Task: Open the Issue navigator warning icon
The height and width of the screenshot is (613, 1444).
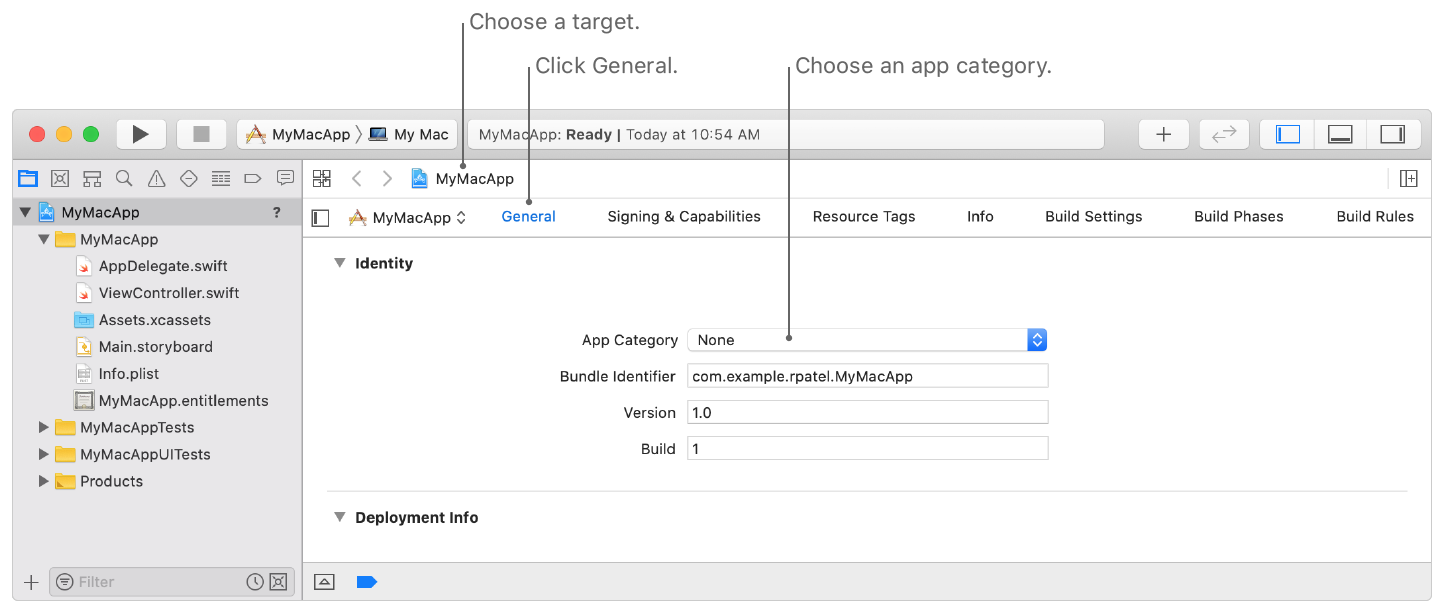Action: point(156,179)
